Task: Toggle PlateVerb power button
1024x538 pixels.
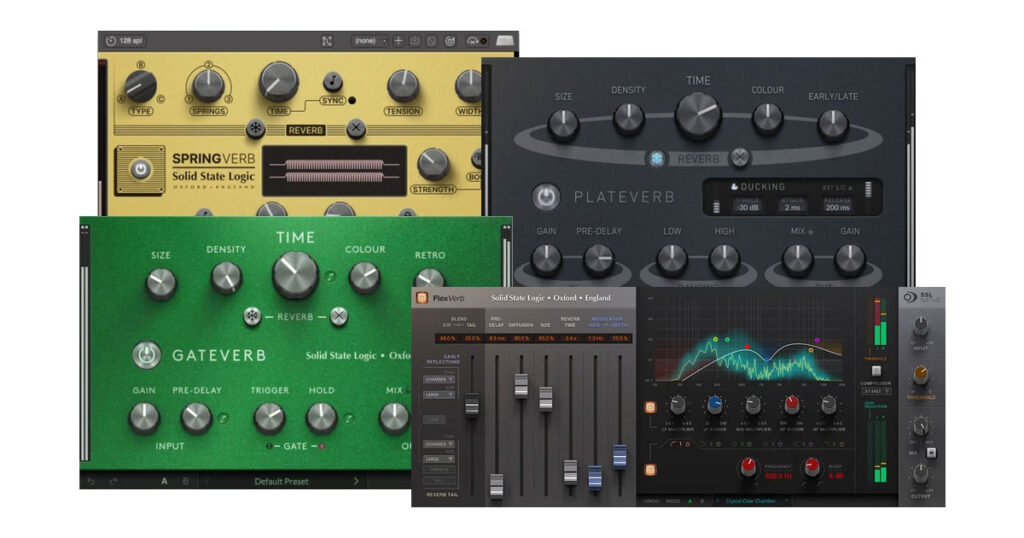Action: point(546,197)
